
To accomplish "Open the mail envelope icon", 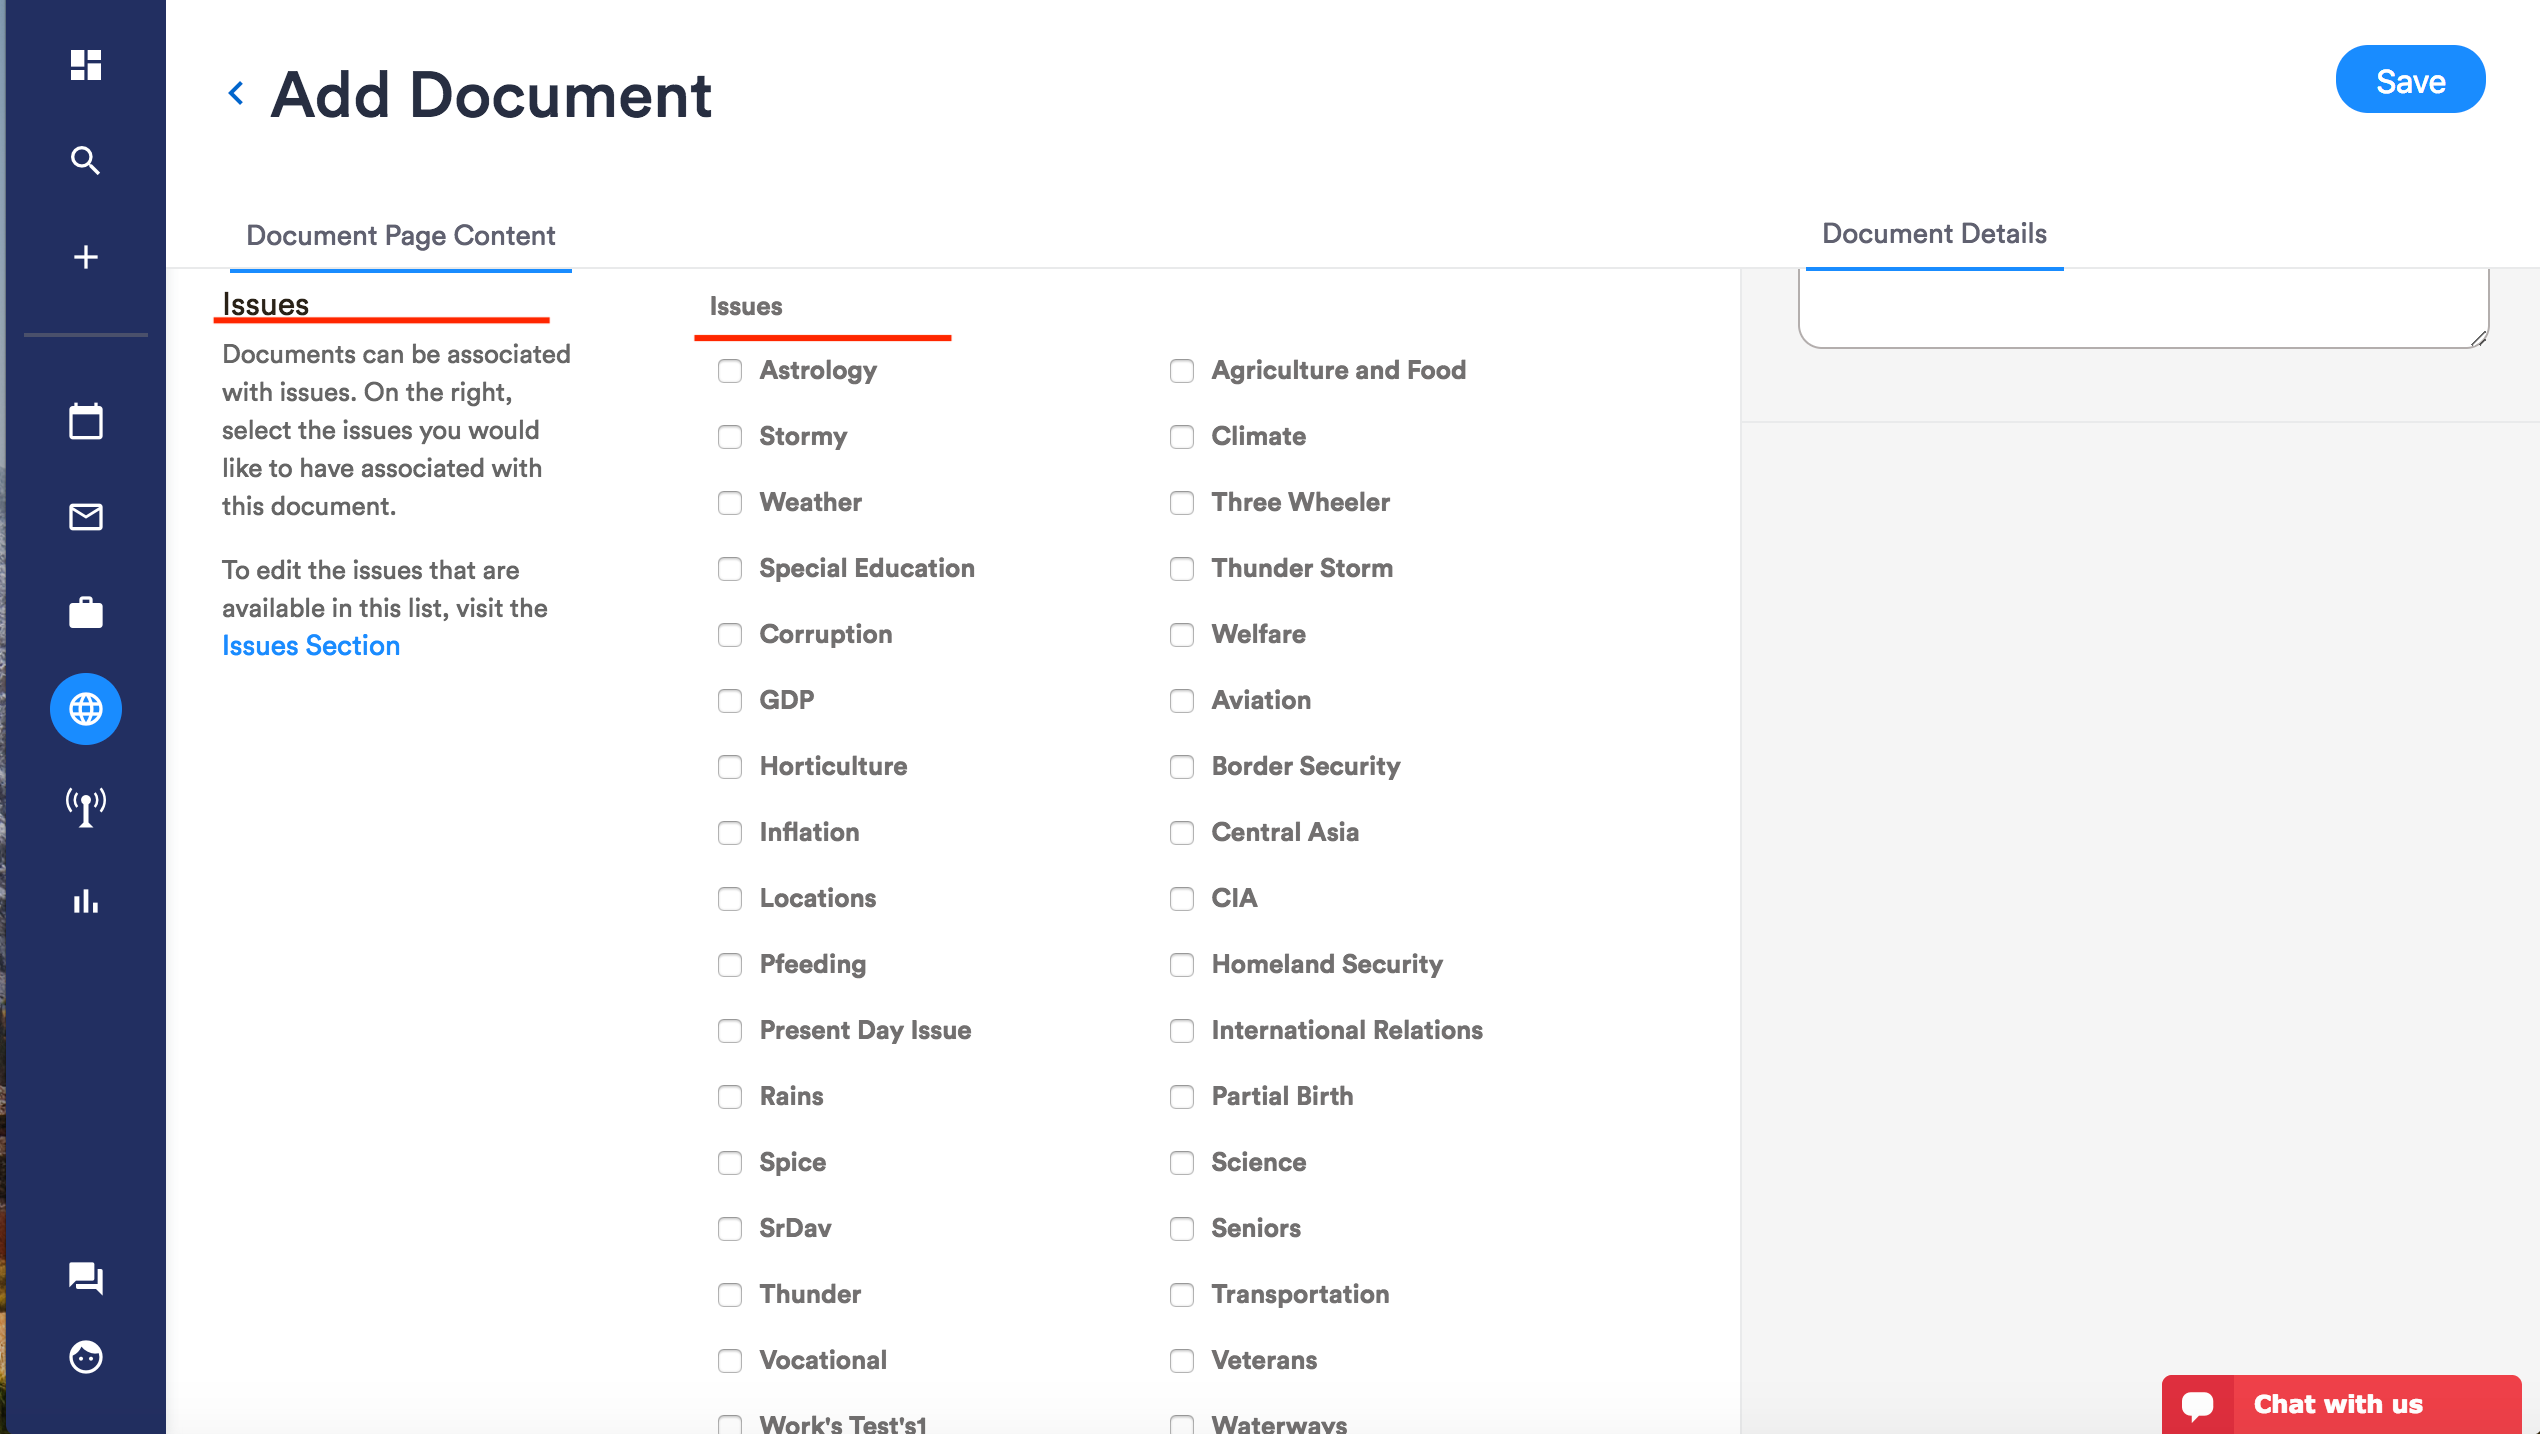I will tap(86, 517).
